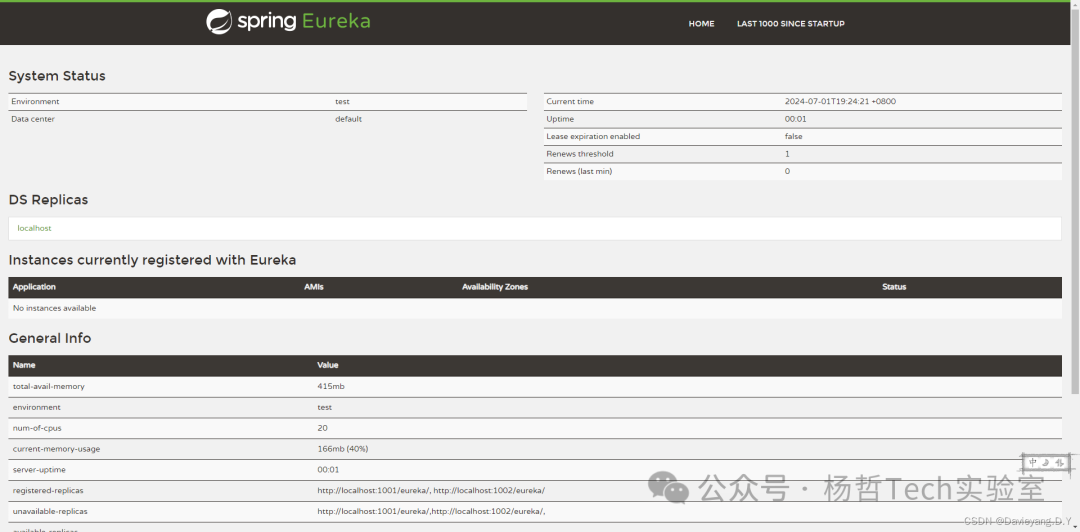The height and width of the screenshot is (532, 1080).
Task: Open the HOME nav link
Action: click(x=701, y=24)
